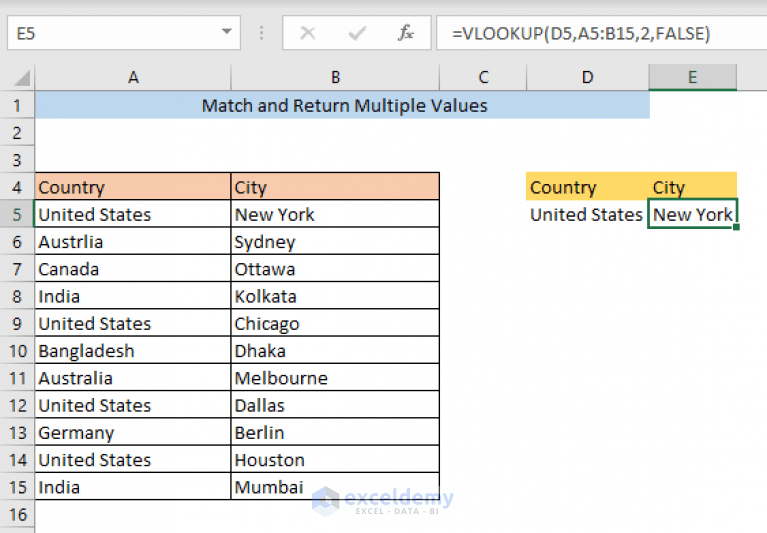The image size is (767, 533).
Task: Click 'United States' in row 14
Action: (133, 460)
